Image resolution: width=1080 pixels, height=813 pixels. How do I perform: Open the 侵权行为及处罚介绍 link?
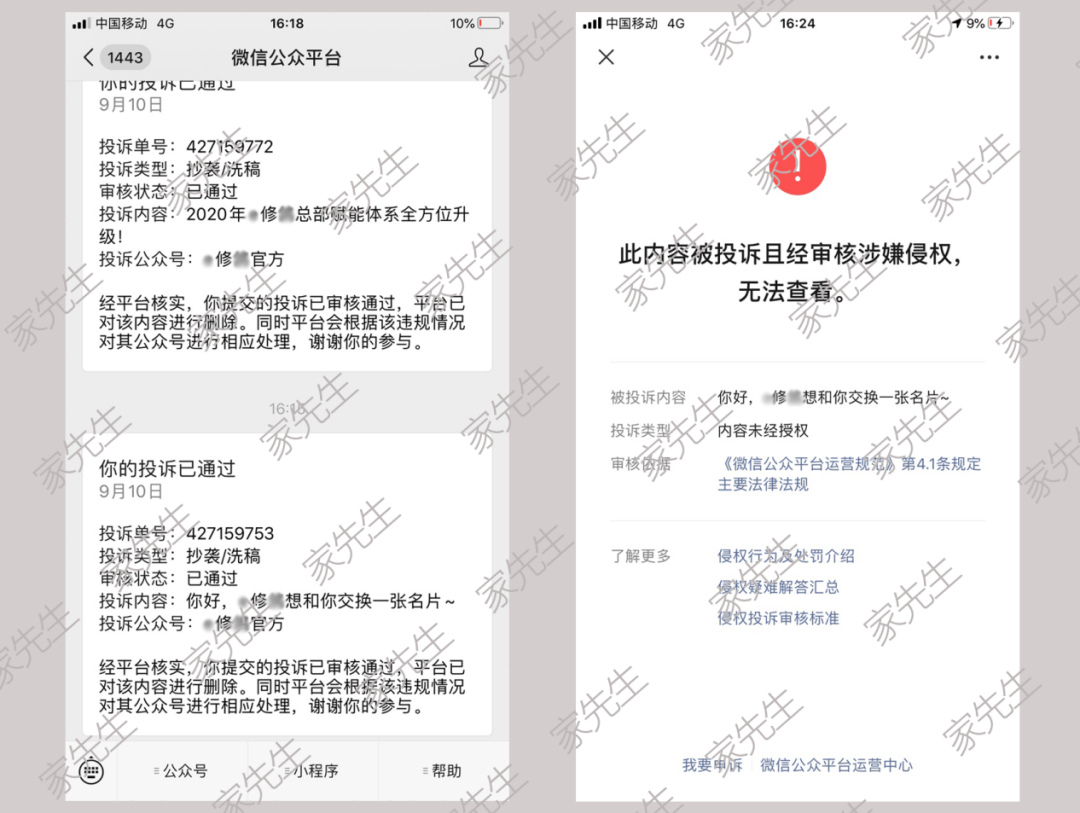pos(786,556)
